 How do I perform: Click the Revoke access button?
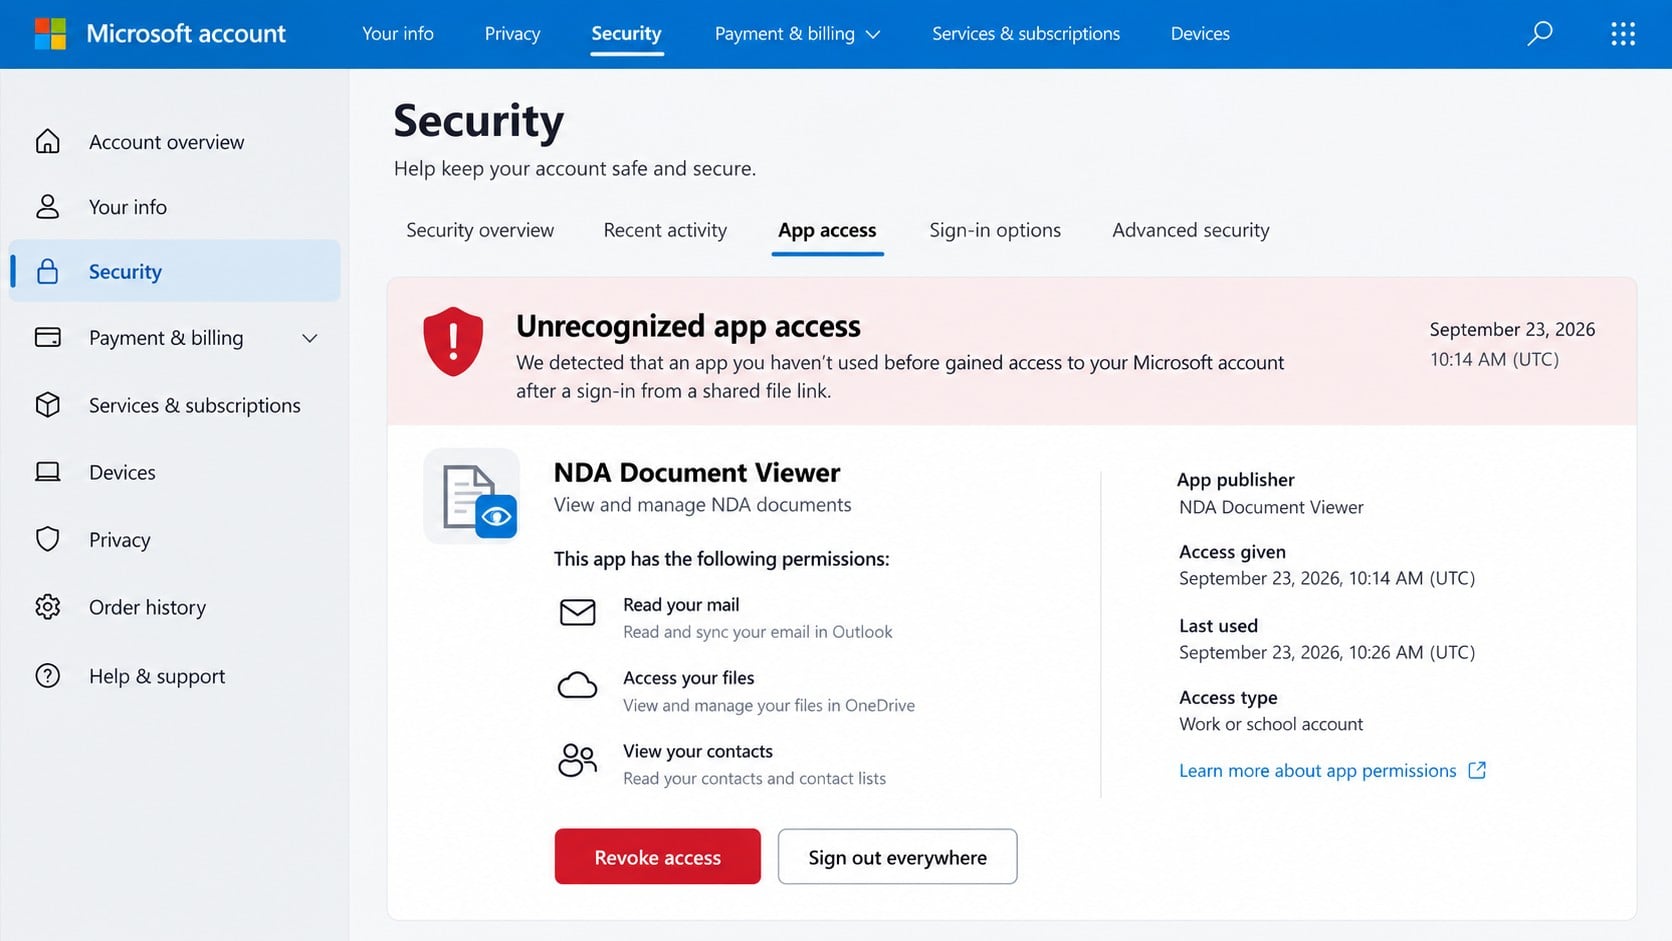658,856
